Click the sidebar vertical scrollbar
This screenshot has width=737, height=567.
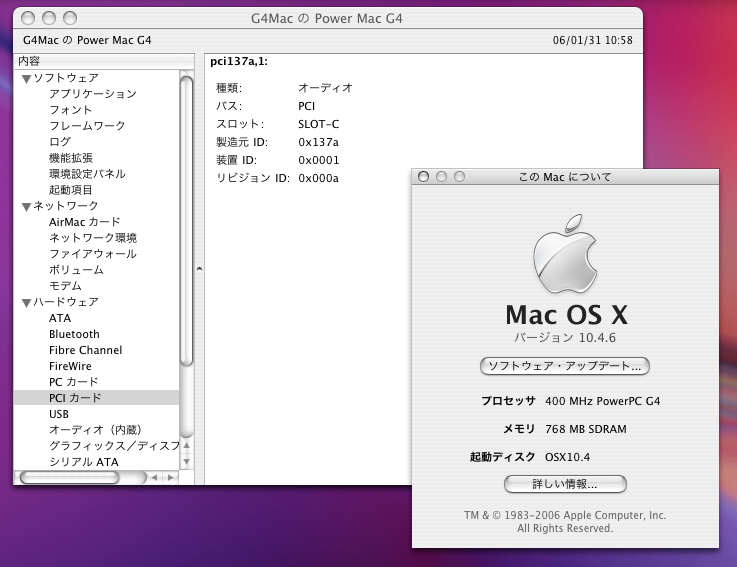tap(186, 220)
